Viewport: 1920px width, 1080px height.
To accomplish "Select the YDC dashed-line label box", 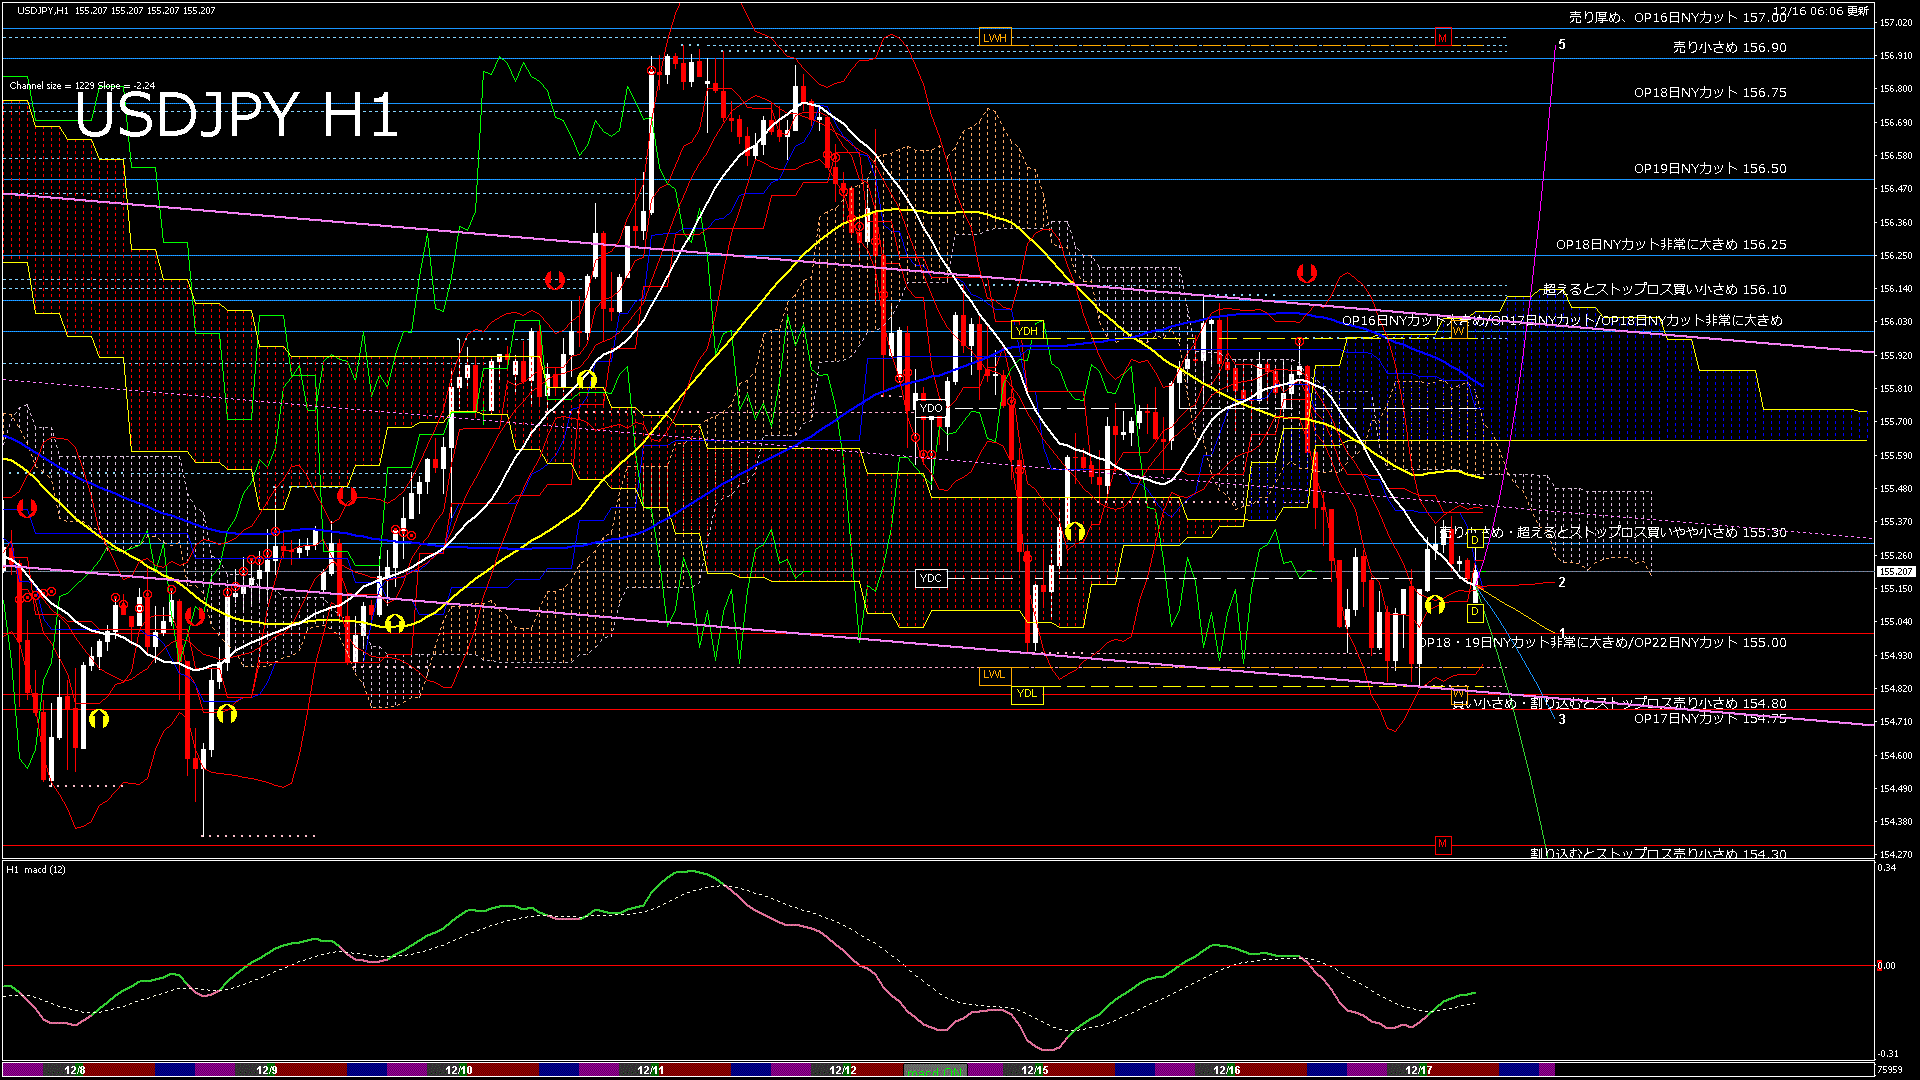I will click(x=930, y=578).
